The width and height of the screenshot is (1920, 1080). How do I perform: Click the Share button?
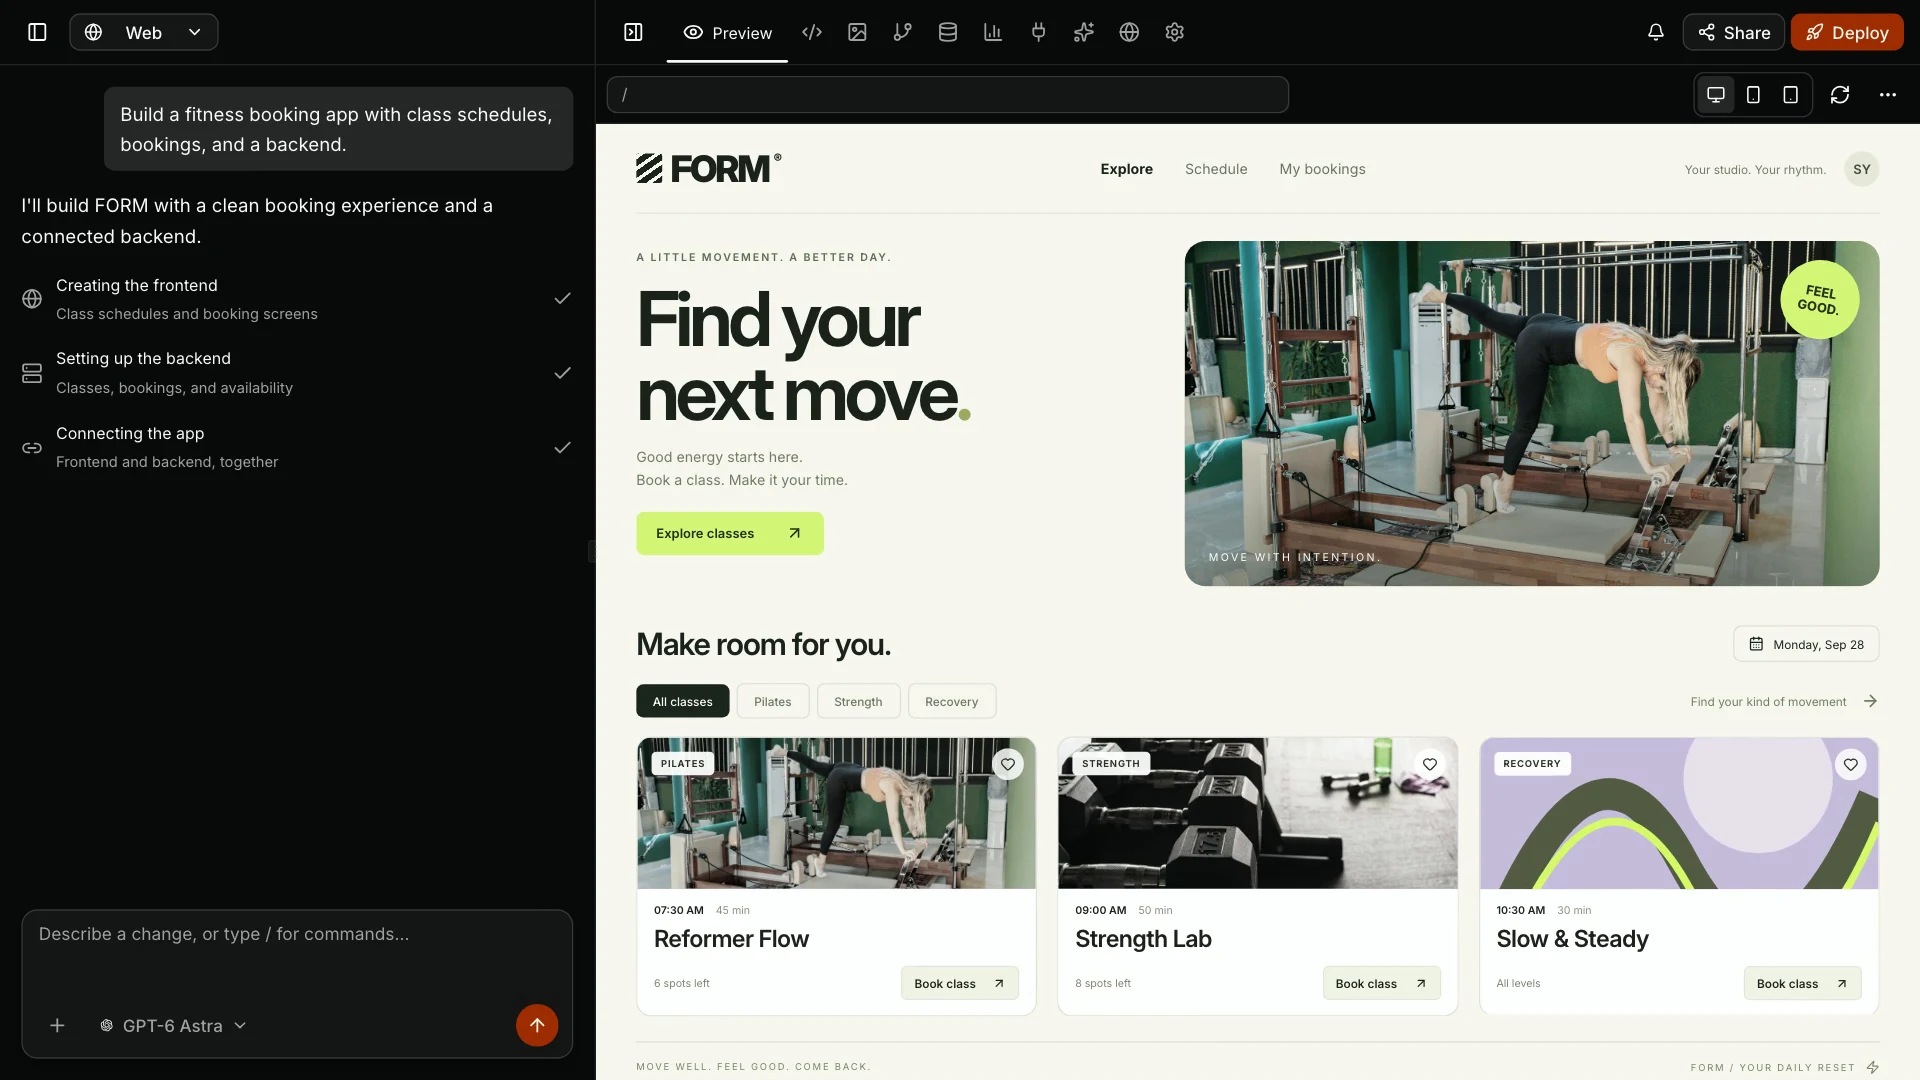[1733, 32]
